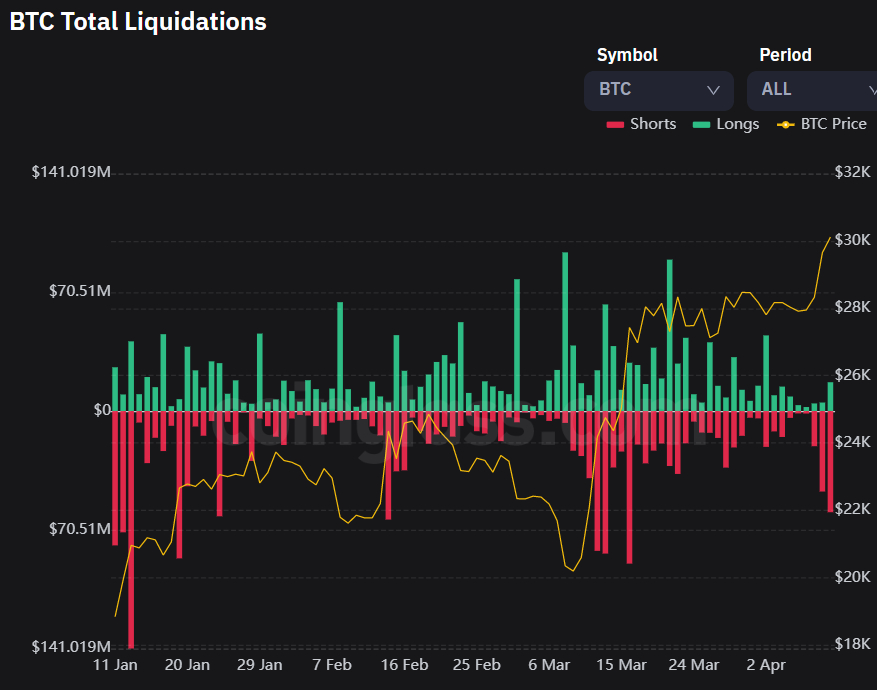Select the last red Shorts bar at the right edge
The image size is (877, 690).
click(830, 460)
